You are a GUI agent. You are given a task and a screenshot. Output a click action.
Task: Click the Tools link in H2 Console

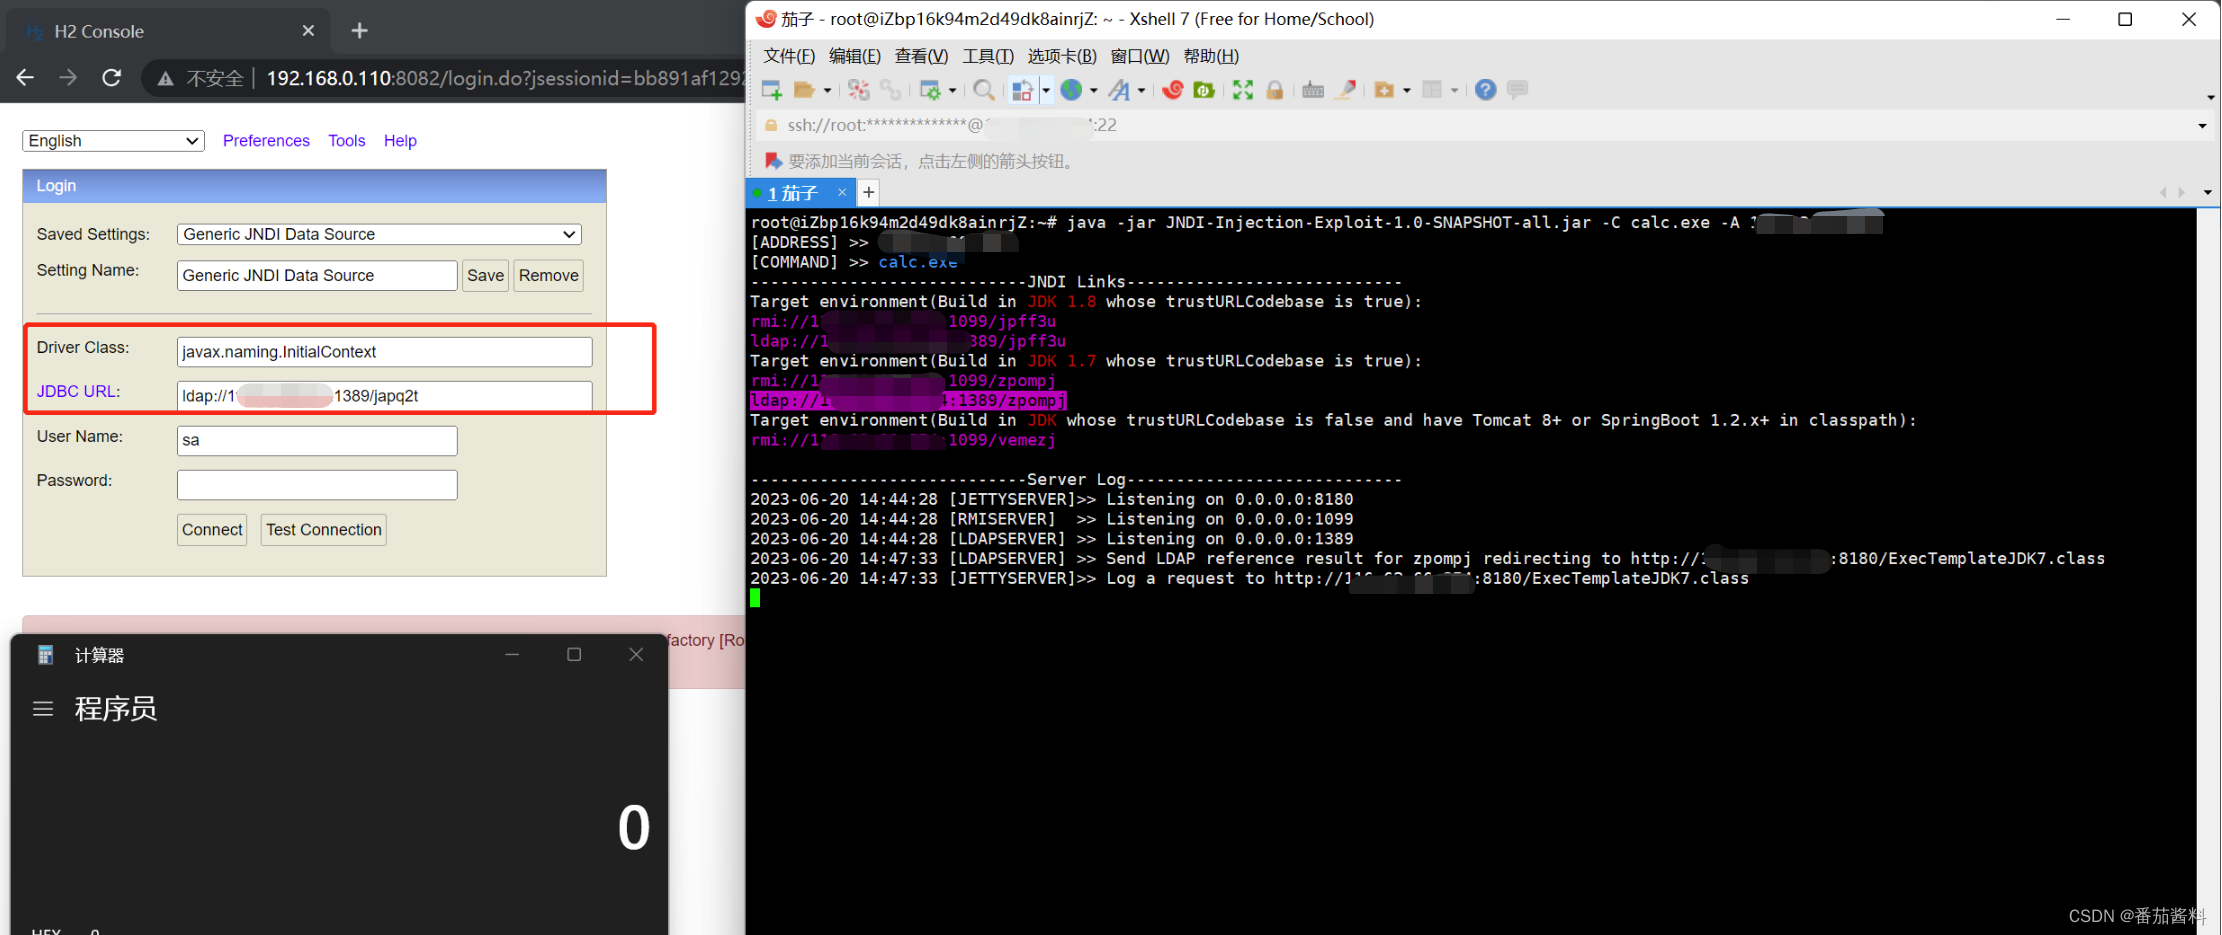click(347, 141)
